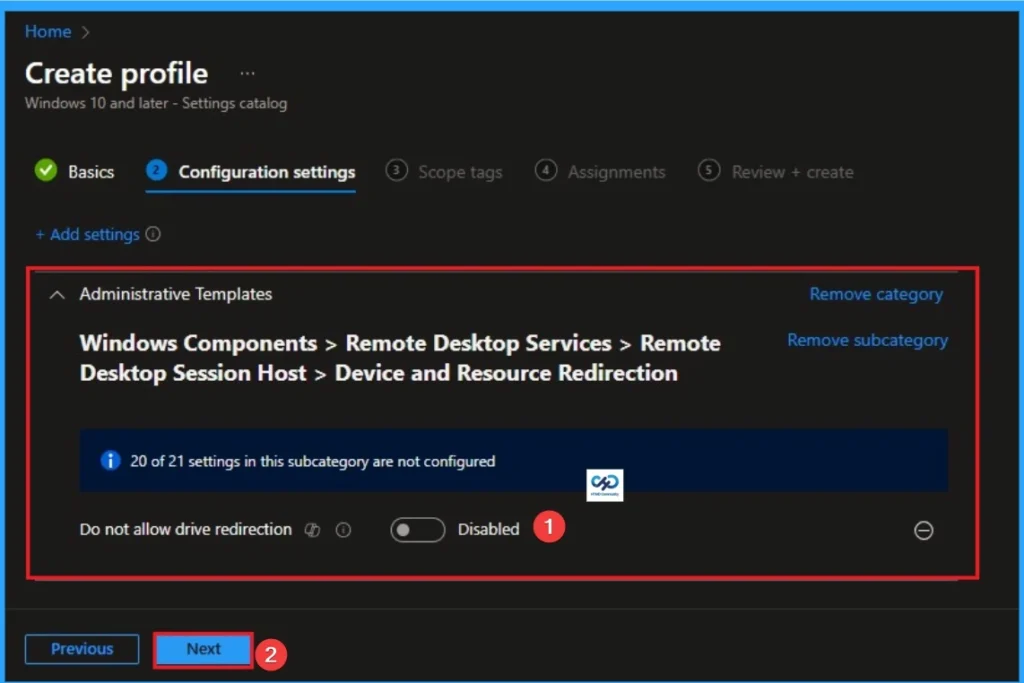Viewport: 1024px width, 683px height.
Task: Remove the drive redirection setting via minus icon
Action: tap(923, 531)
